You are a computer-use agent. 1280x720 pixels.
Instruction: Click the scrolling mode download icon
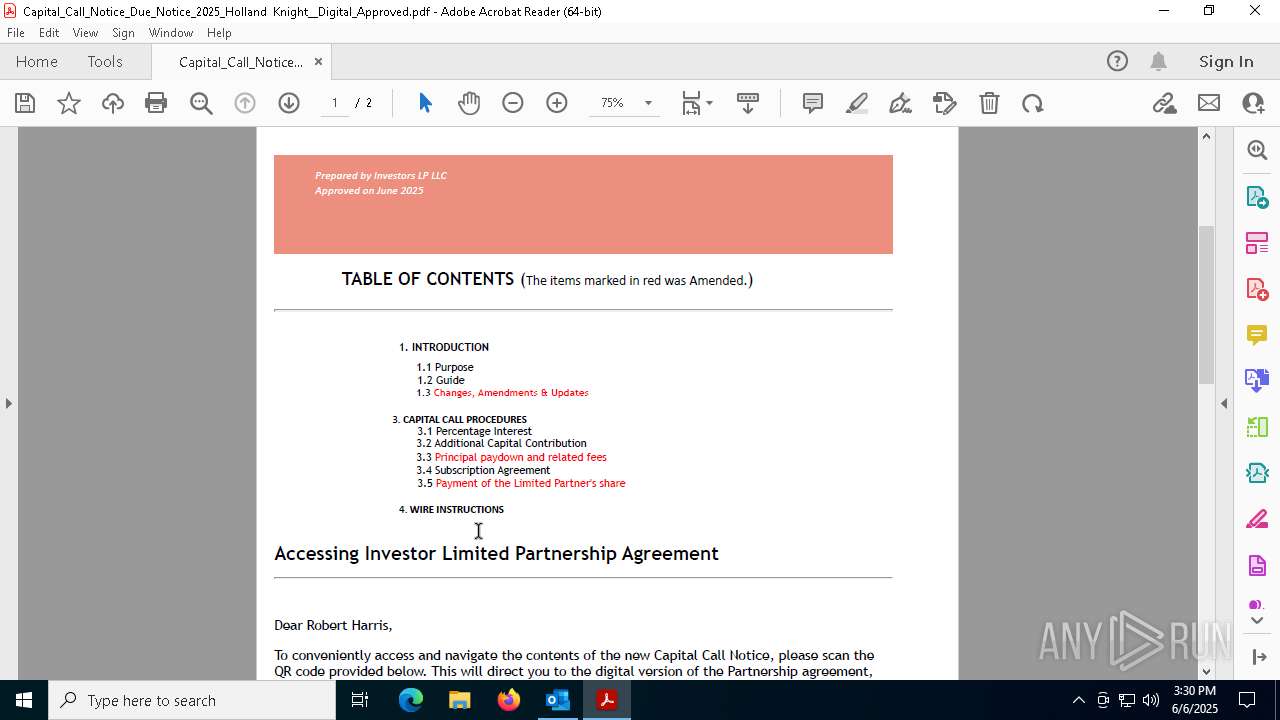point(748,103)
